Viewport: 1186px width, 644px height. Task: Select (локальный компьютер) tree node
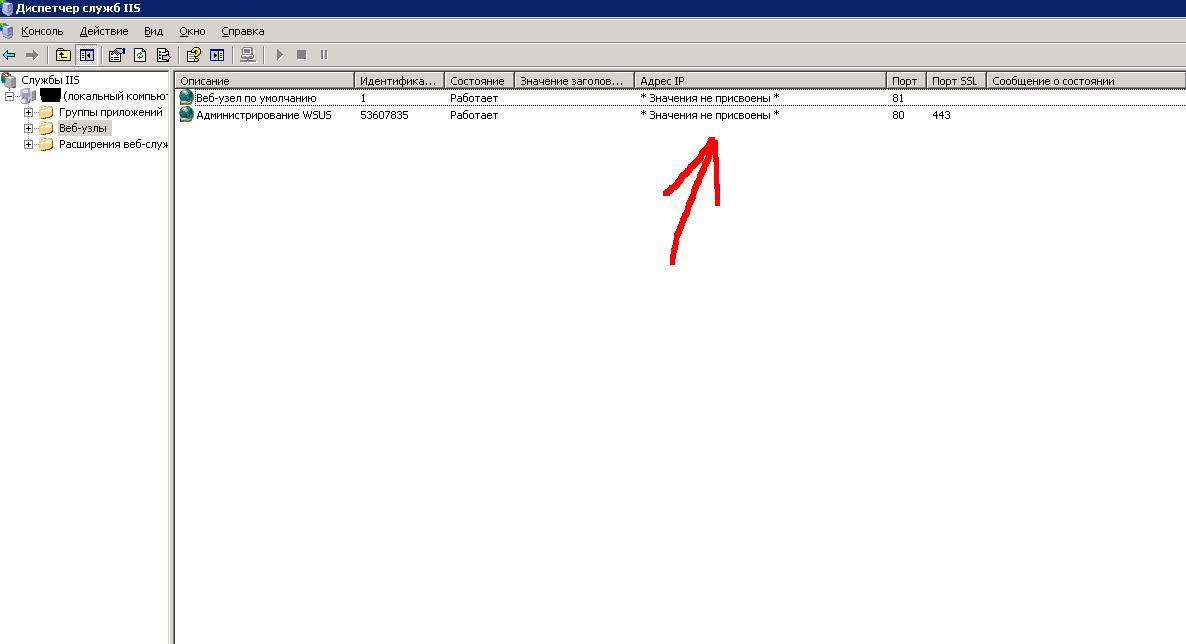(x=115, y=96)
